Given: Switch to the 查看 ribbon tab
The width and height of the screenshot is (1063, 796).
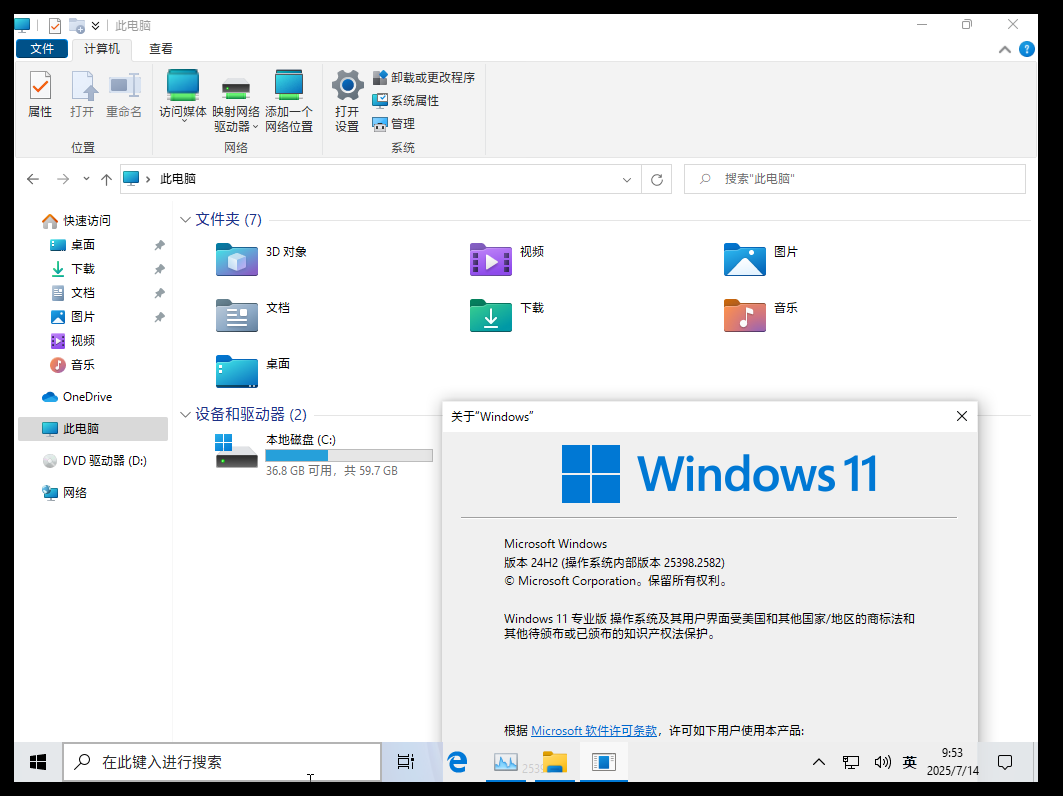Looking at the screenshot, I should [x=161, y=48].
